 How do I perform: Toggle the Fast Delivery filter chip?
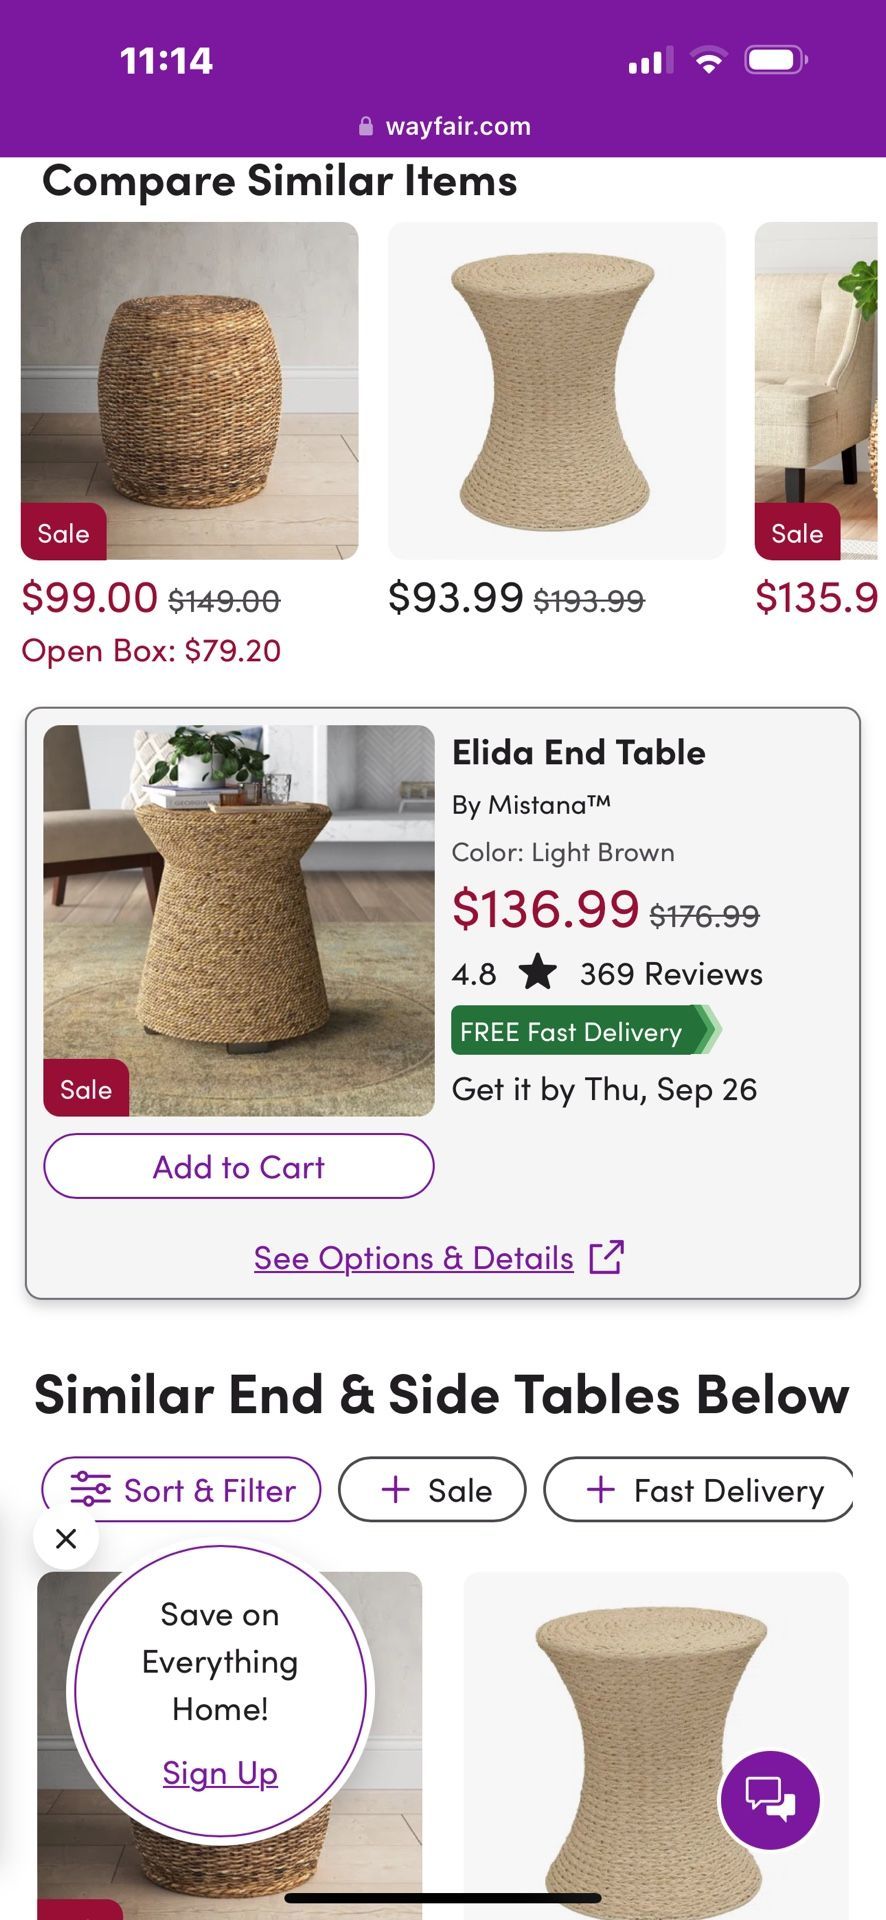[x=700, y=1490]
